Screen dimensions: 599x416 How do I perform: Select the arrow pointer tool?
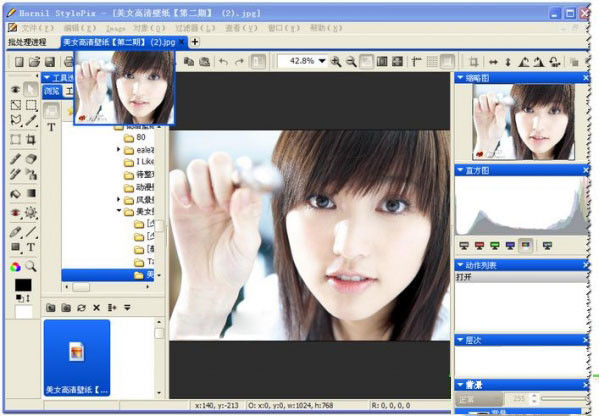pyautogui.click(x=31, y=89)
